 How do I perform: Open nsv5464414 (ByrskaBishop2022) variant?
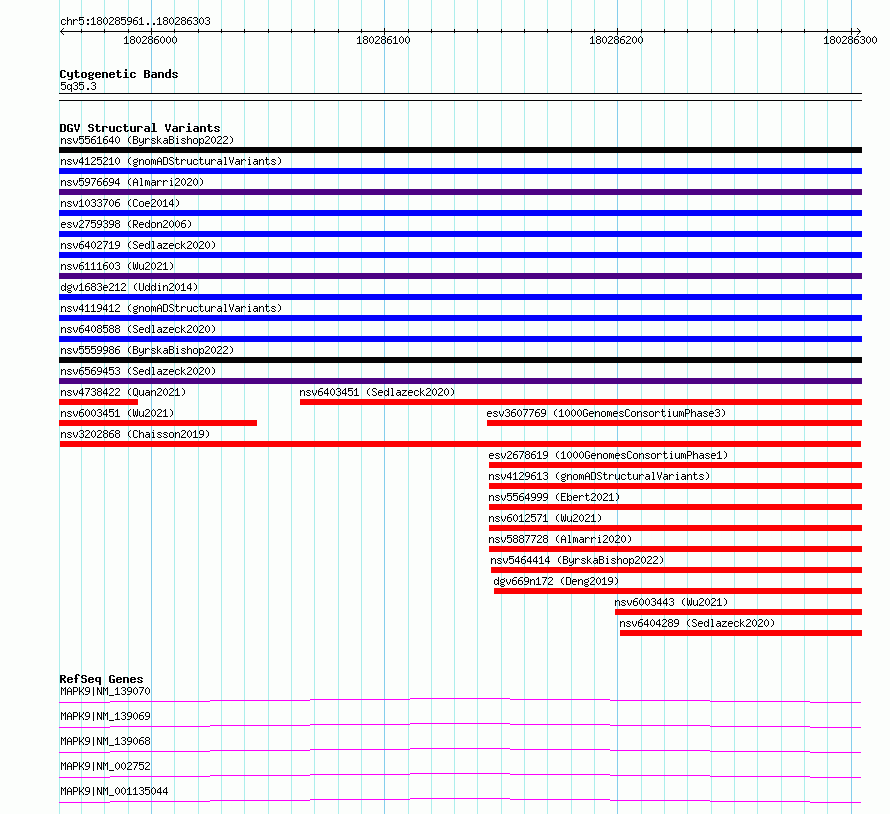point(577,560)
